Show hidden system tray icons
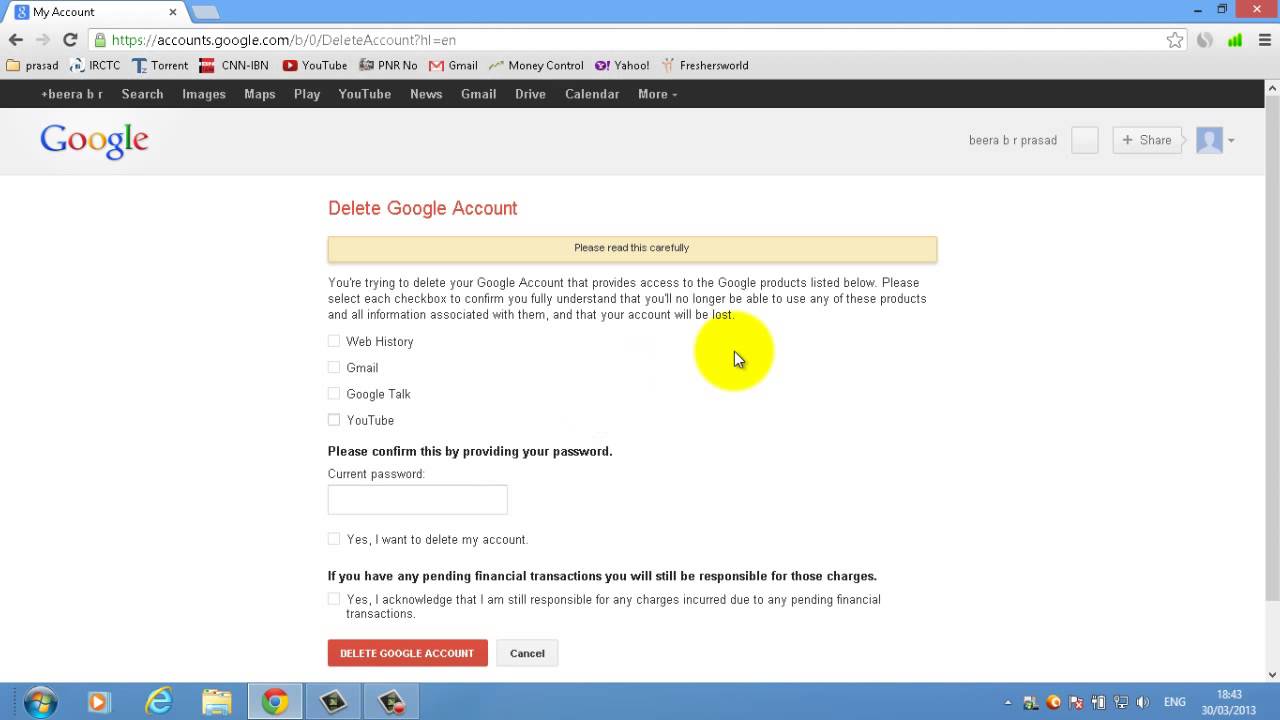This screenshot has height=720, width=1280. 1007,702
